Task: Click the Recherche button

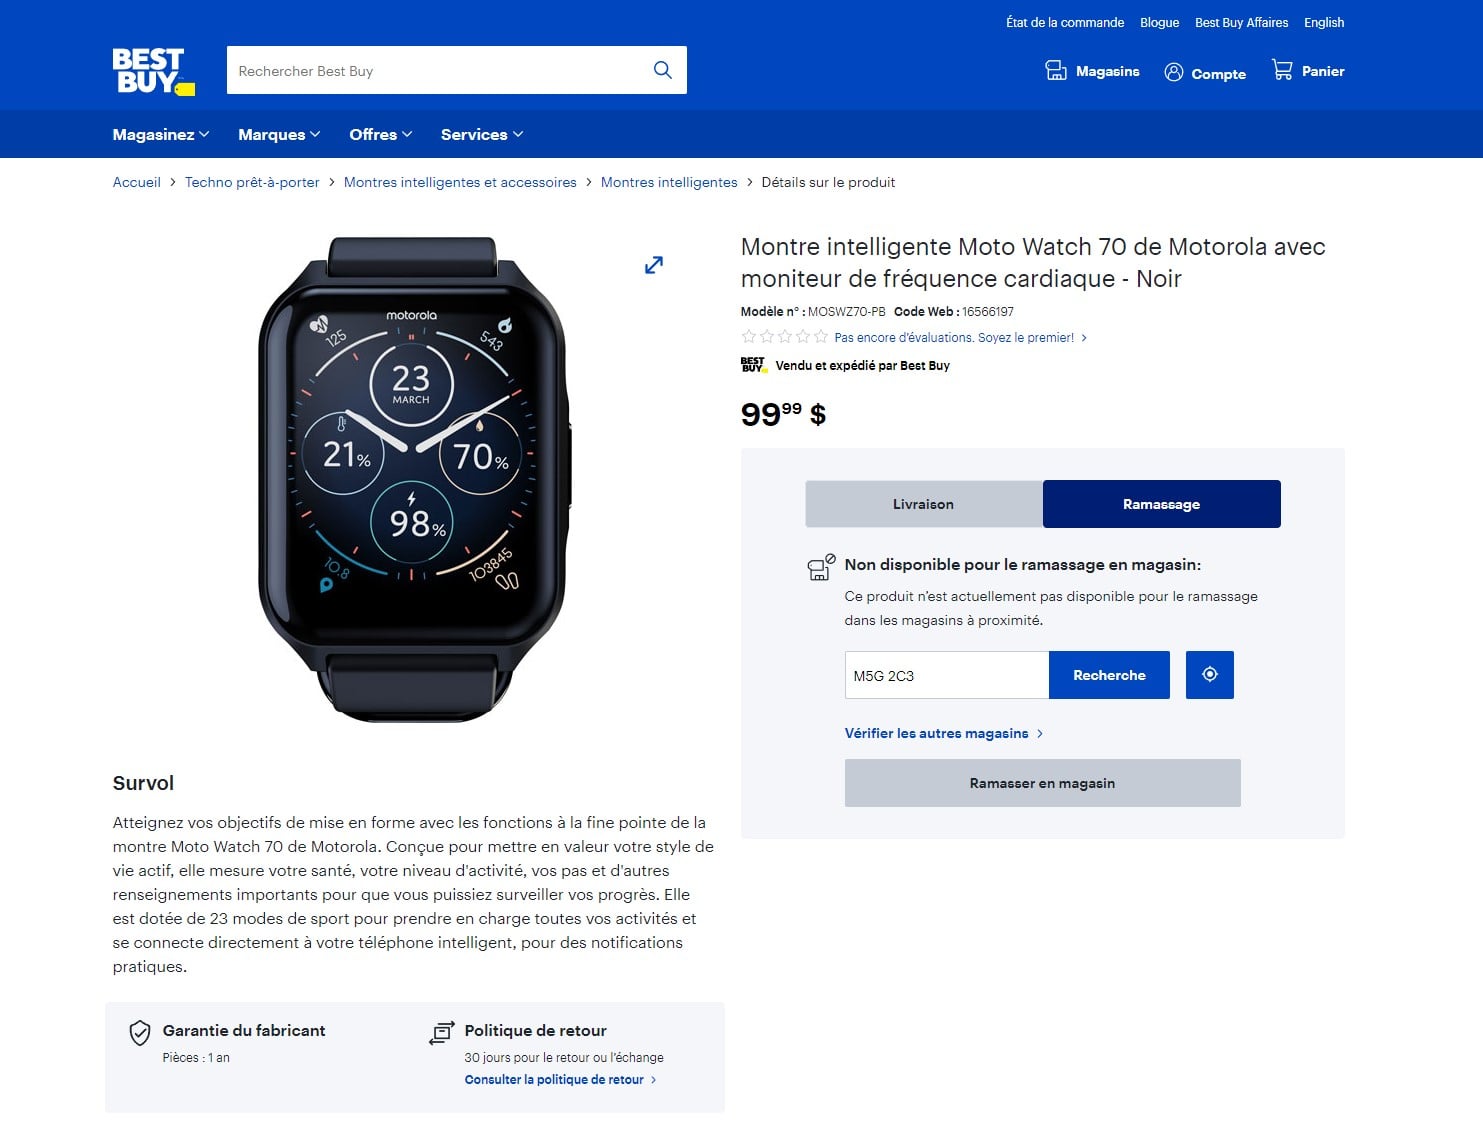Action: point(1109,675)
